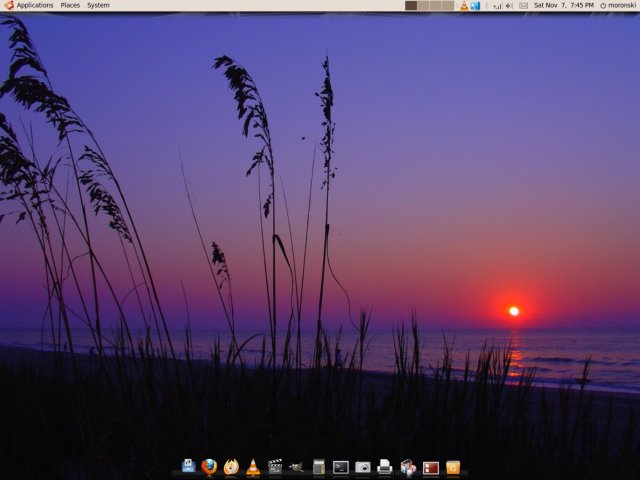The width and height of the screenshot is (640, 480).
Task: Launch GIMP from the dock
Action: point(297,467)
